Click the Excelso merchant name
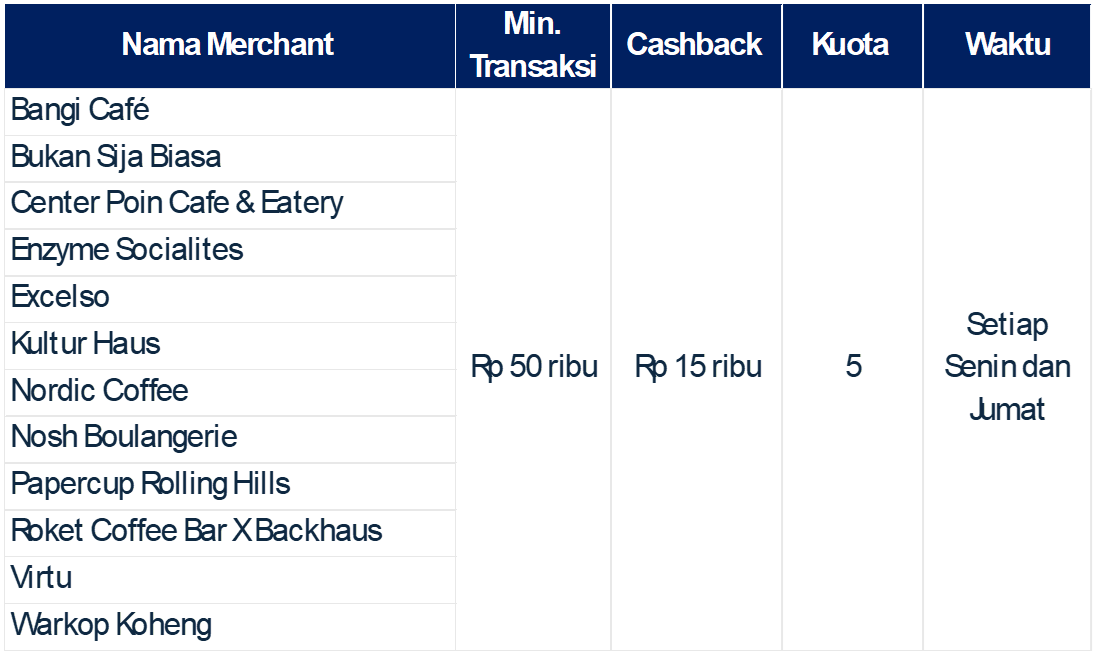This screenshot has width=1098, height=658. pyautogui.click(x=60, y=297)
